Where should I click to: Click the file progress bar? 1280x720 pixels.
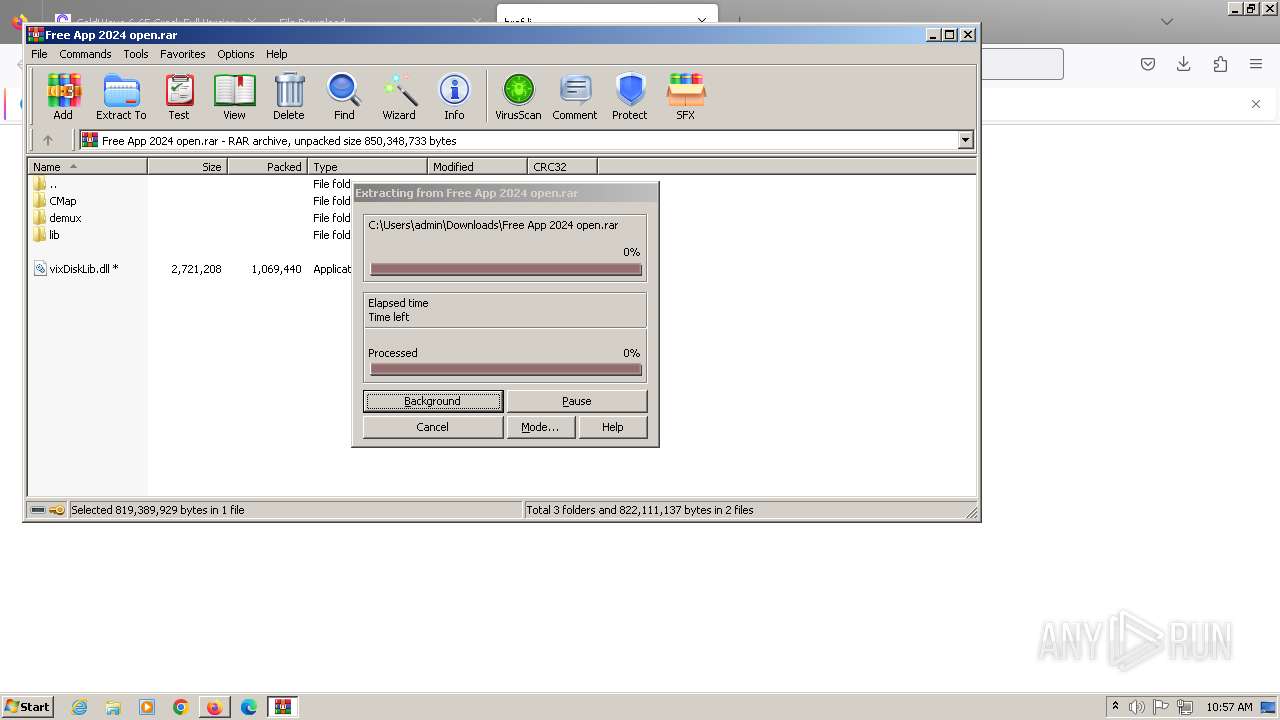[x=505, y=269]
